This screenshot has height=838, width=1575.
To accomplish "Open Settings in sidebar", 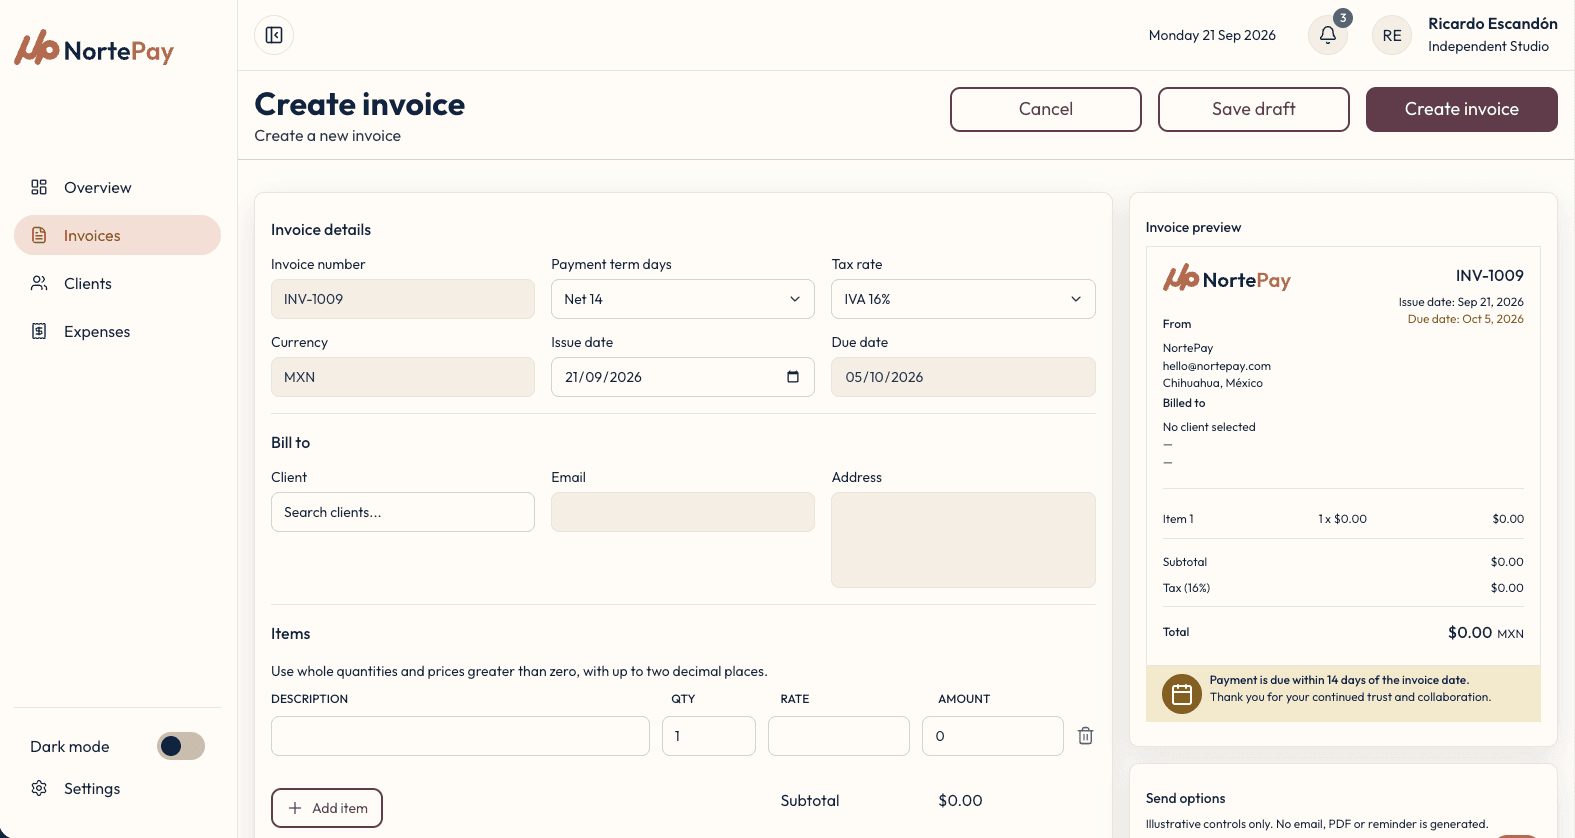I will [x=118, y=788].
